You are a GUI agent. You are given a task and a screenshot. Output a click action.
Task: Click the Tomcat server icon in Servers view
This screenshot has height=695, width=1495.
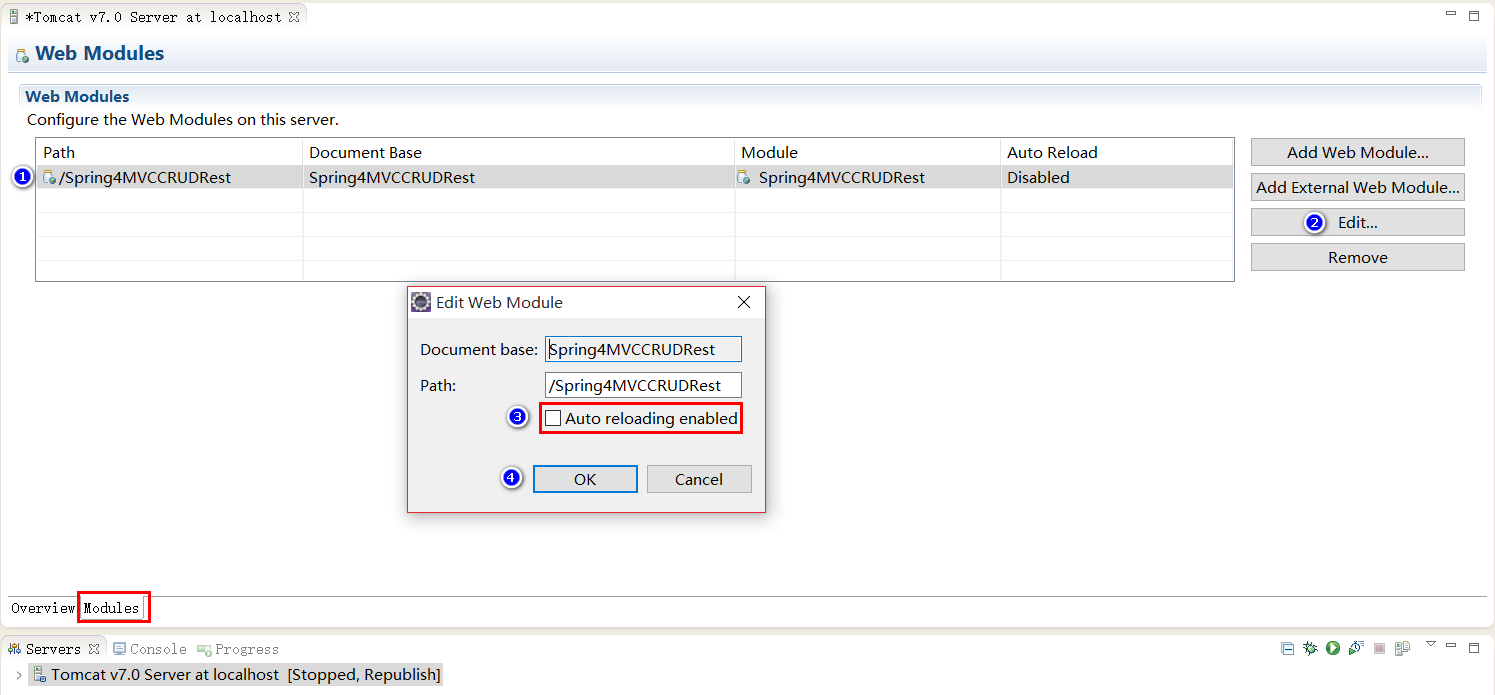(x=39, y=675)
